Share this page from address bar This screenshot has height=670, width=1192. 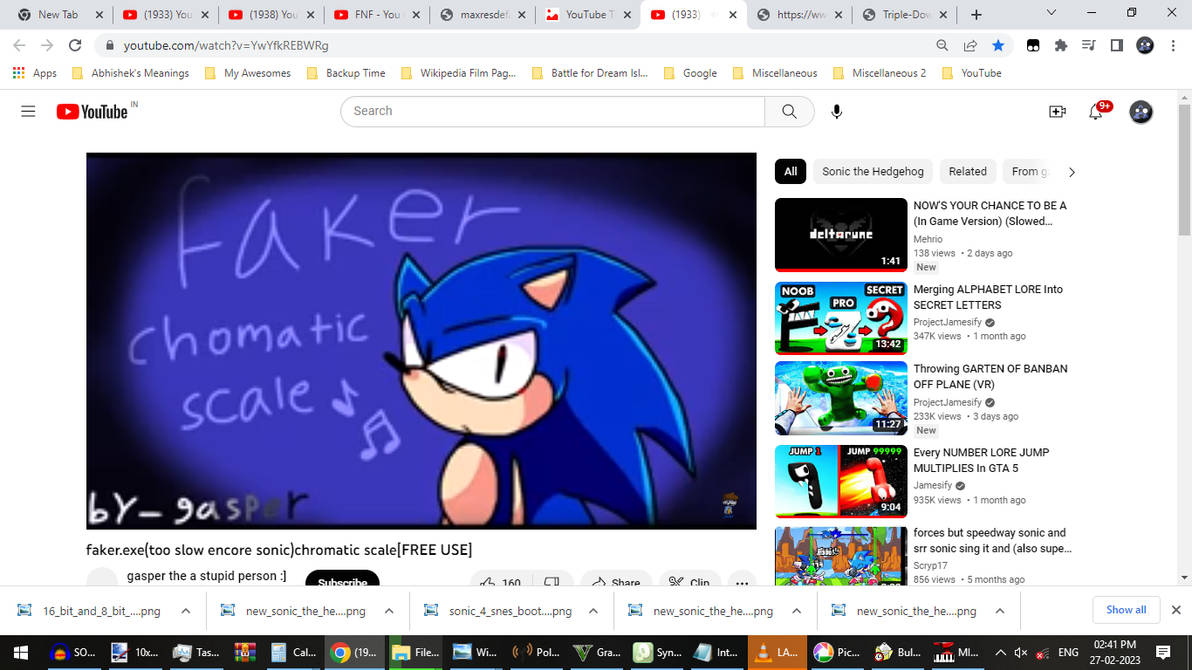coord(970,46)
